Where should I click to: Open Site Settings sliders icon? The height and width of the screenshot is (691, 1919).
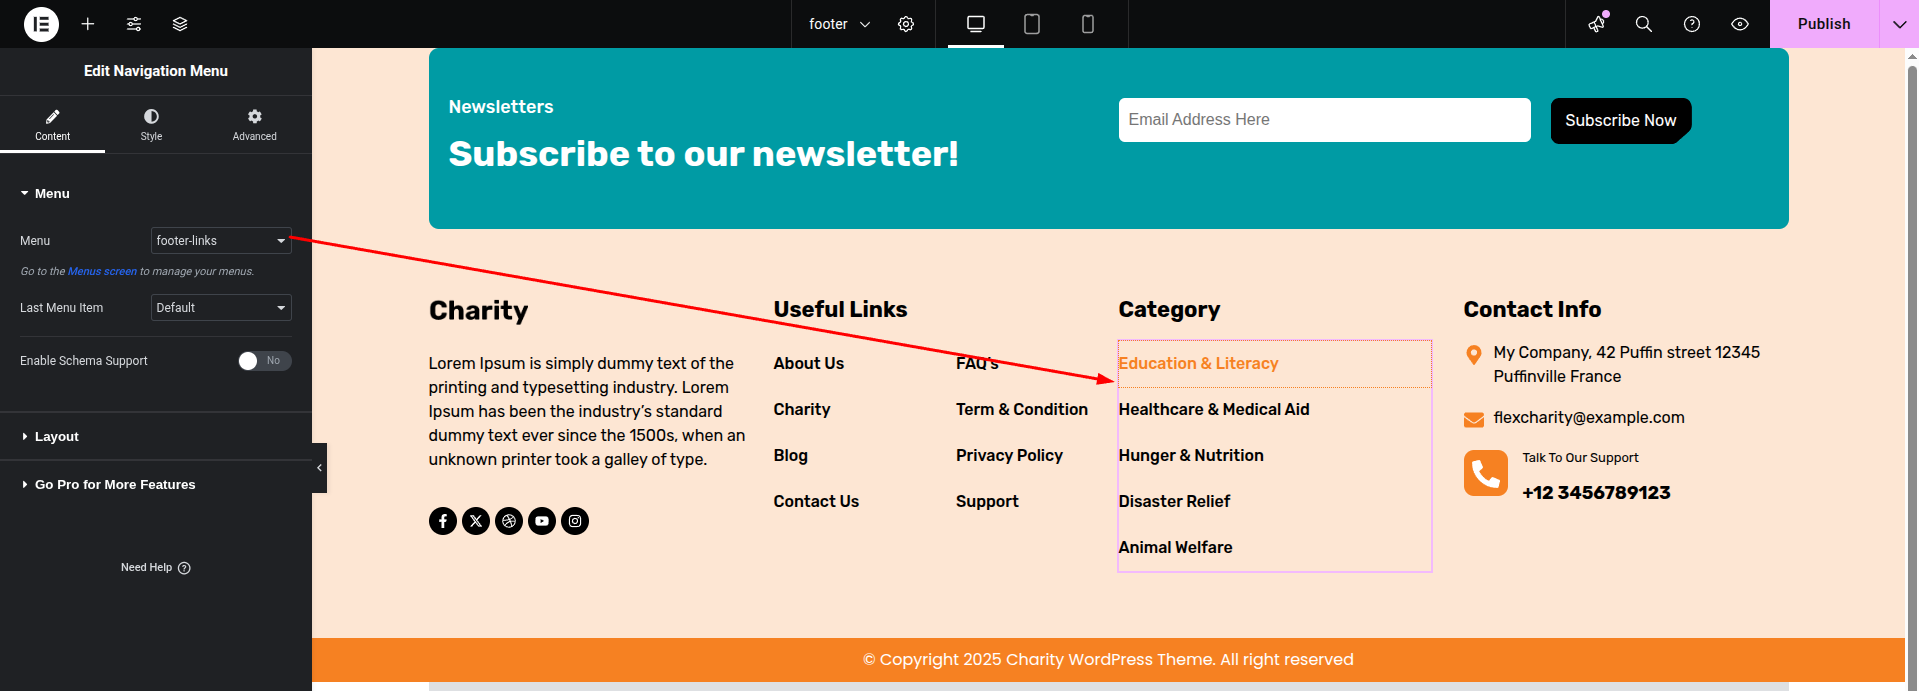(134, 24)
